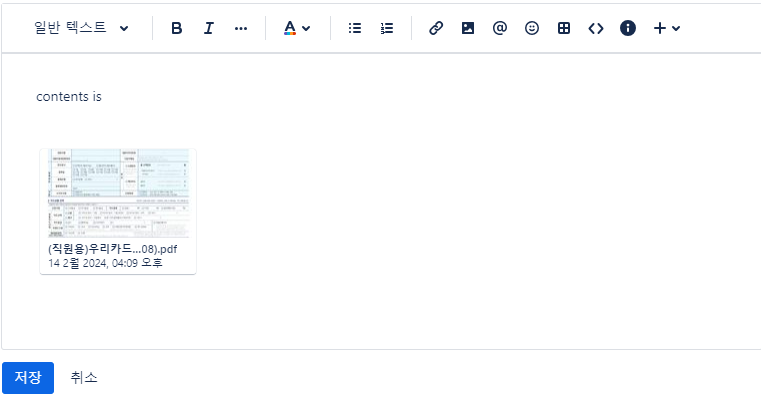This screenshot has height=406, width=761.
Task: Insert a code snippet
Action: tap(596, 28)
